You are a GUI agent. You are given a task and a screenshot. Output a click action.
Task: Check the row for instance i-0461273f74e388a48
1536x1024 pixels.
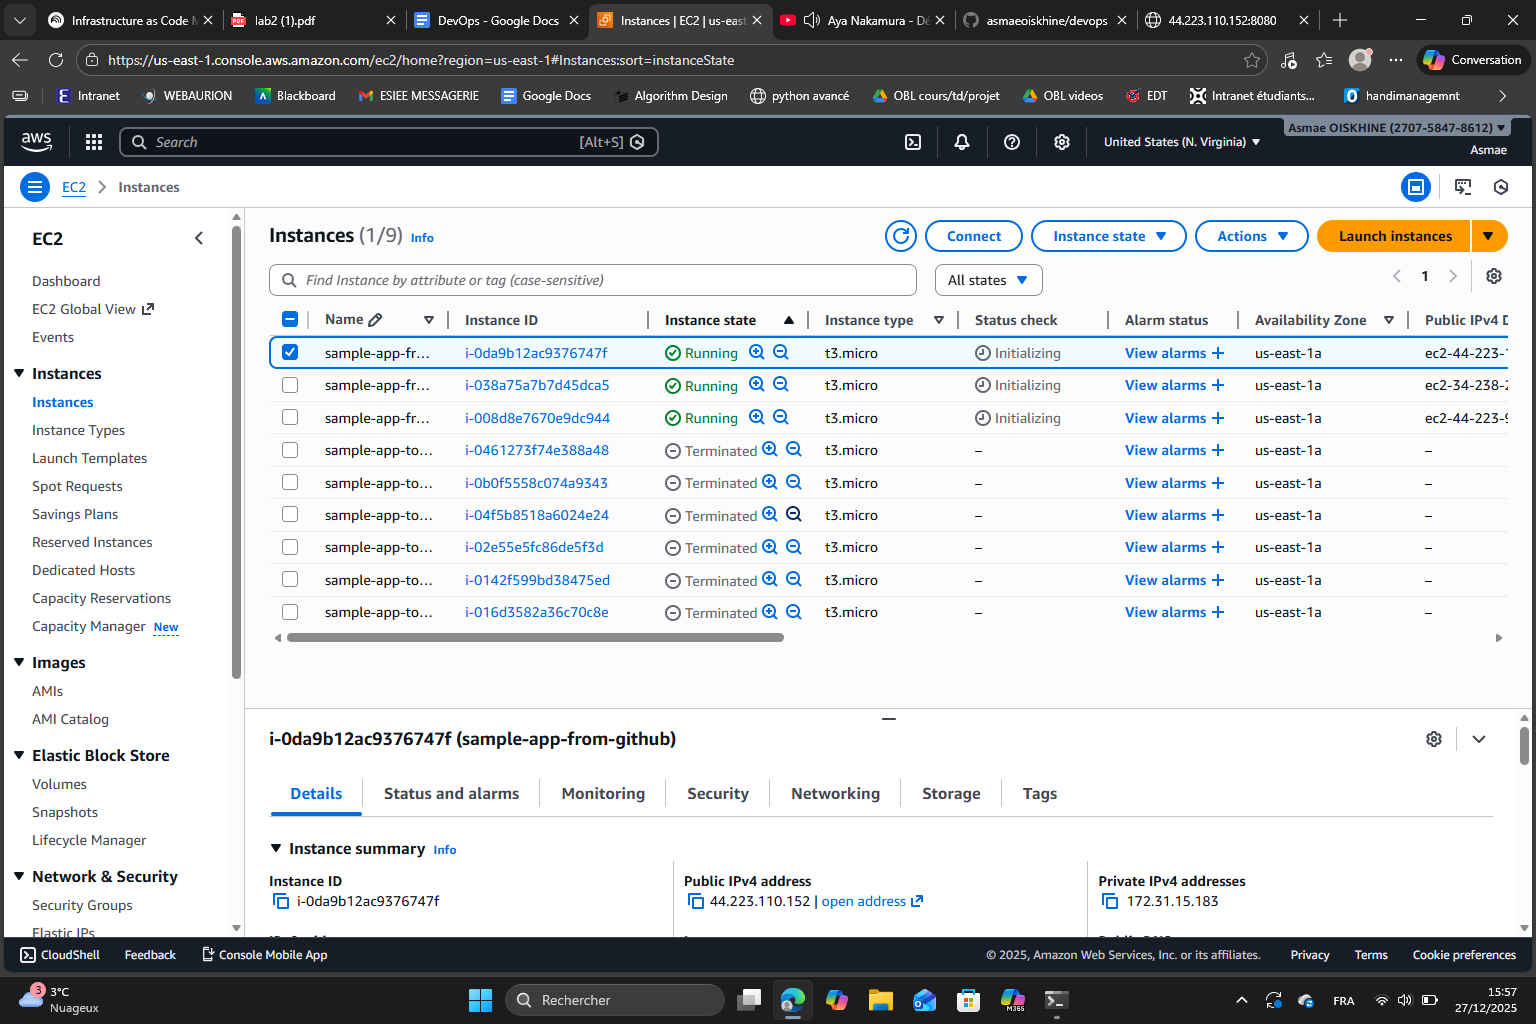290,450
